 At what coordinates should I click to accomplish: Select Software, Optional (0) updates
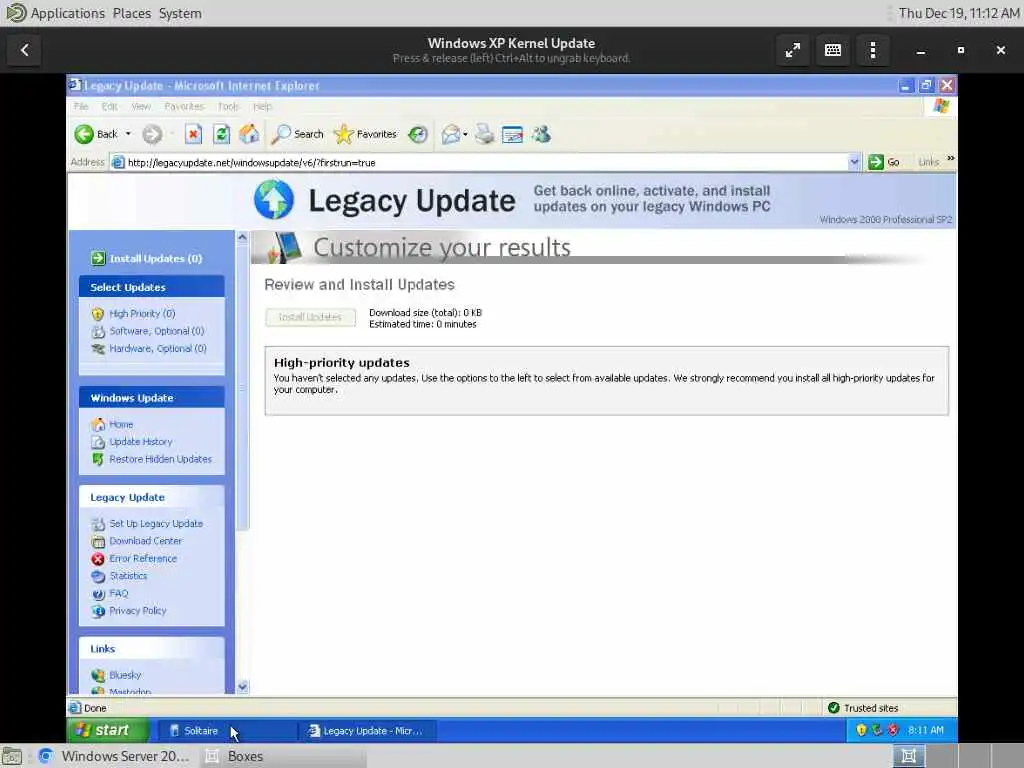(157, 331)
